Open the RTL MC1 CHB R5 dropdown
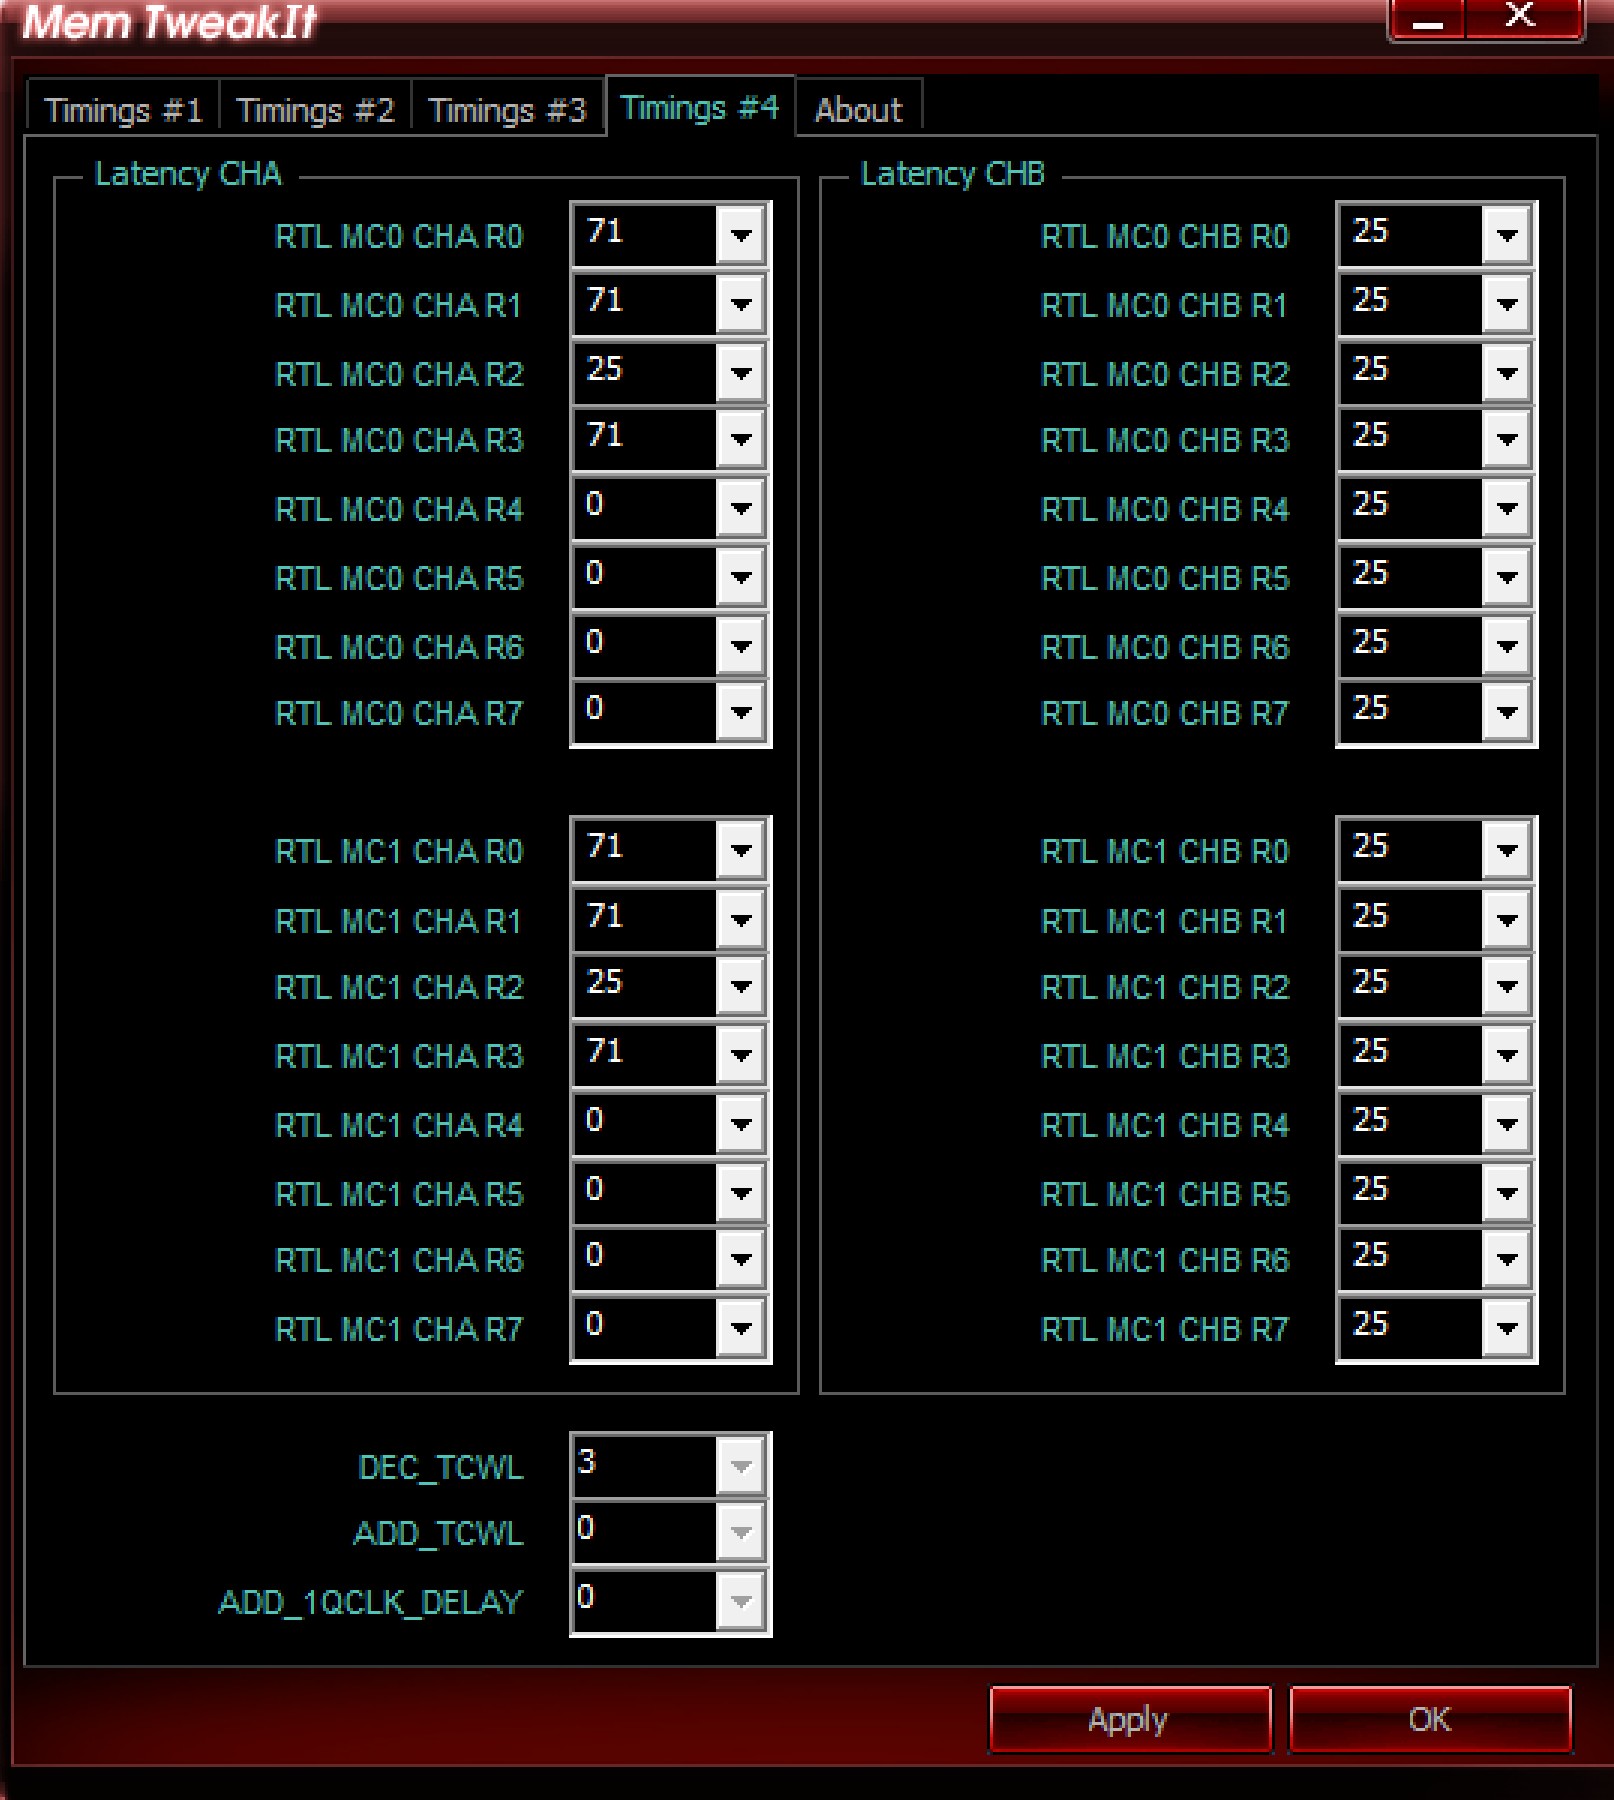This screenshot has width=1614, height=1800. (1506, 1193)
